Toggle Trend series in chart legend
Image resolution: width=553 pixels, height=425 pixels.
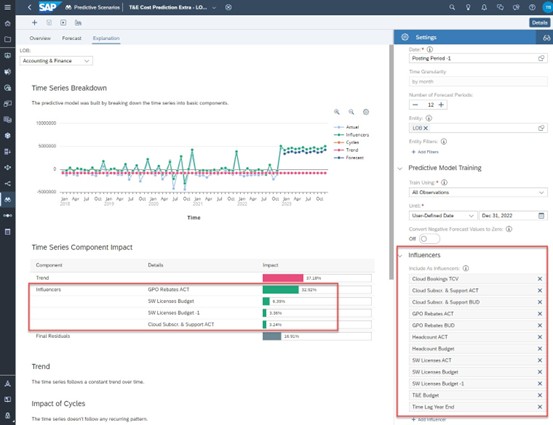[x=346, y=150]
